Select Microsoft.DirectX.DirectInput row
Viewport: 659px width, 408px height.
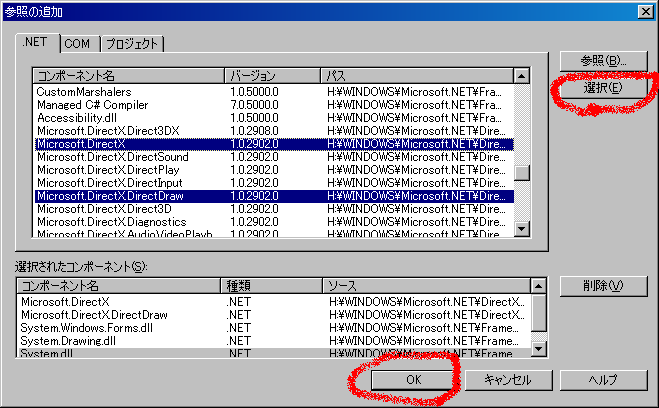point(274,183)
